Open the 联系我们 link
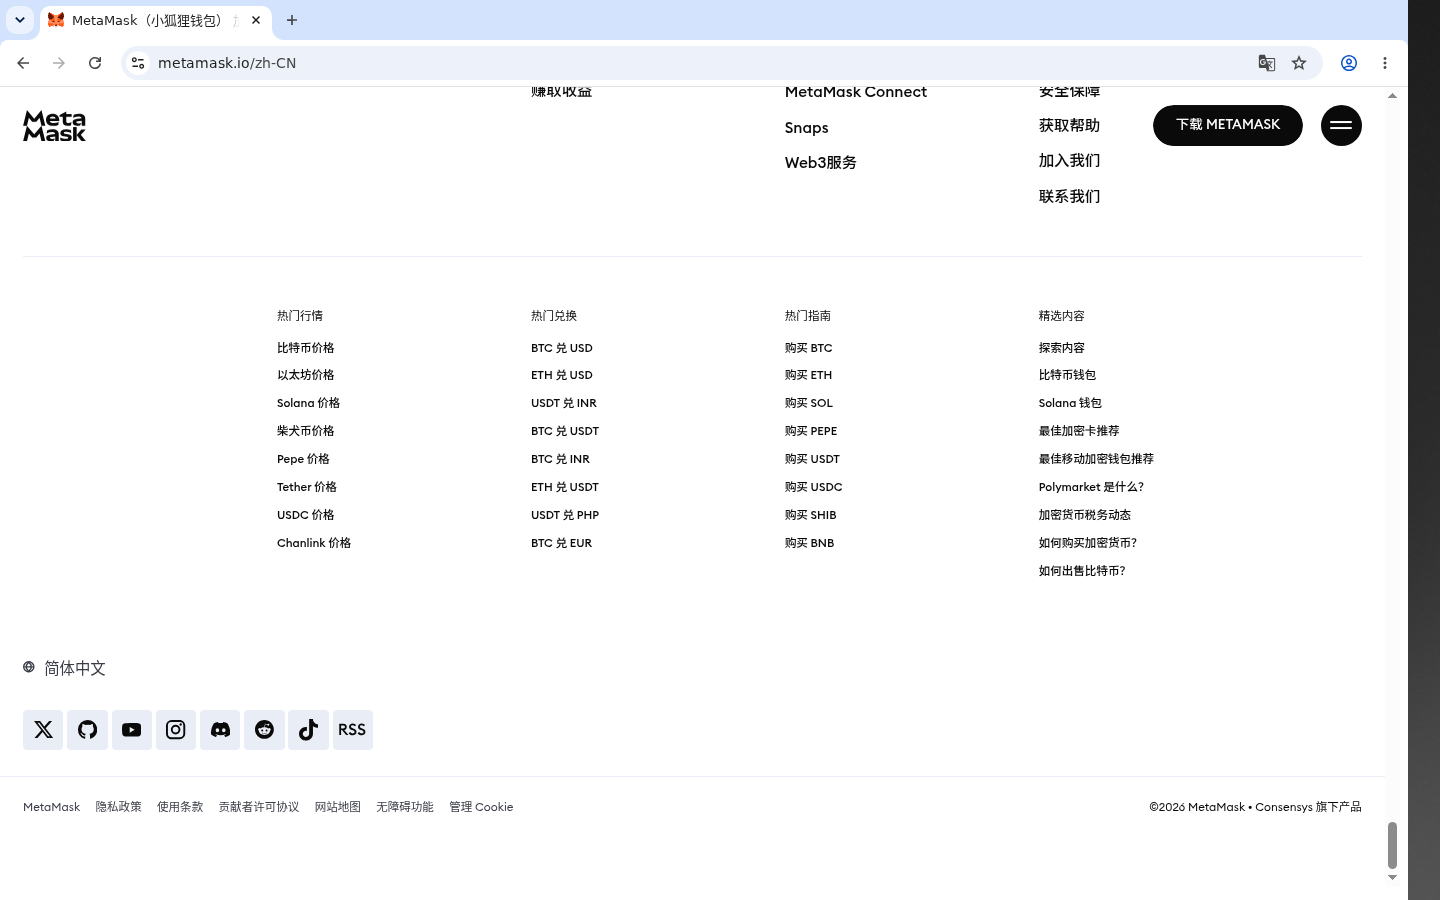Viewport: 1440px width, 900px height. (x=1069, y=196)
